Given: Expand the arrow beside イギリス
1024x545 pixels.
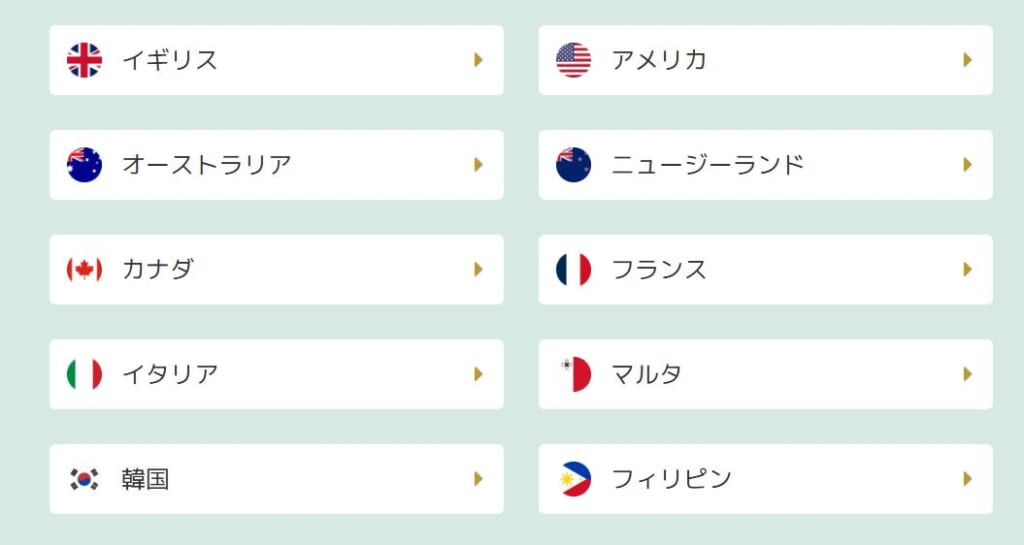Looking at the screenshot, I should pos(478,60).
